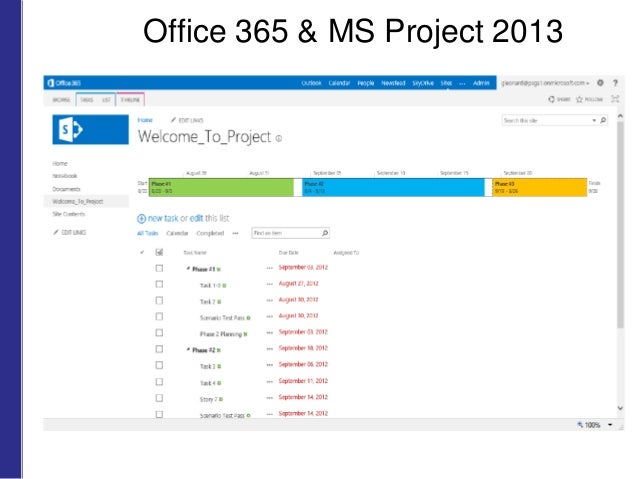Open the TASKS ribbon tab
This screenshot has width=638, height=479.
coord(87,100)
